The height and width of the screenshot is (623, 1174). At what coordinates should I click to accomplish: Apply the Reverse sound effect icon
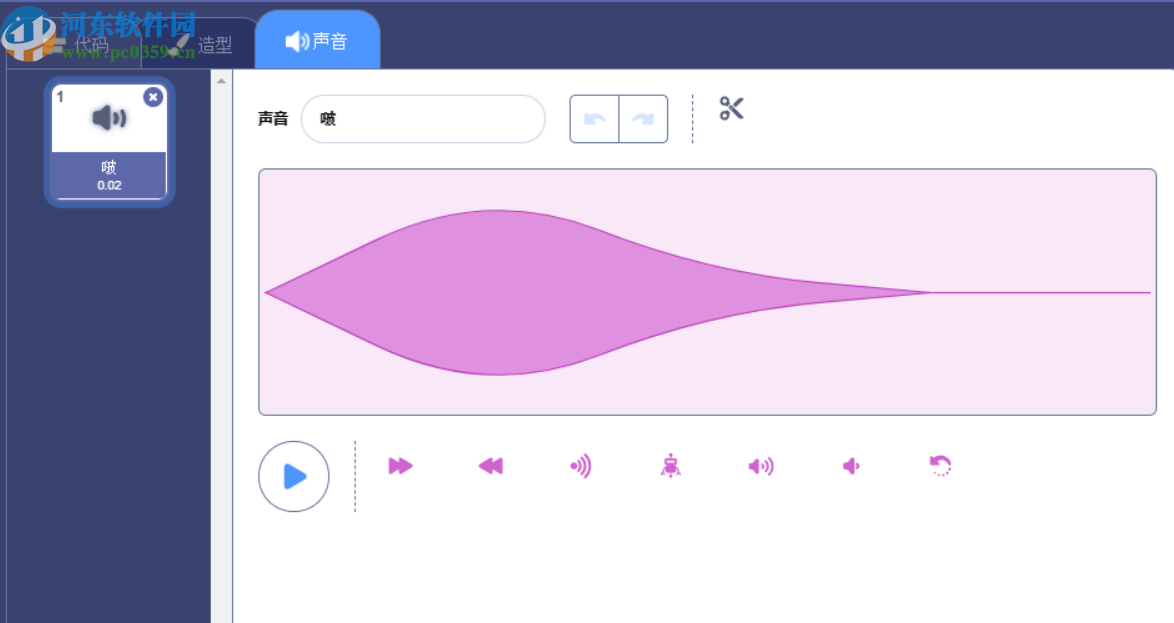[940, 466]
